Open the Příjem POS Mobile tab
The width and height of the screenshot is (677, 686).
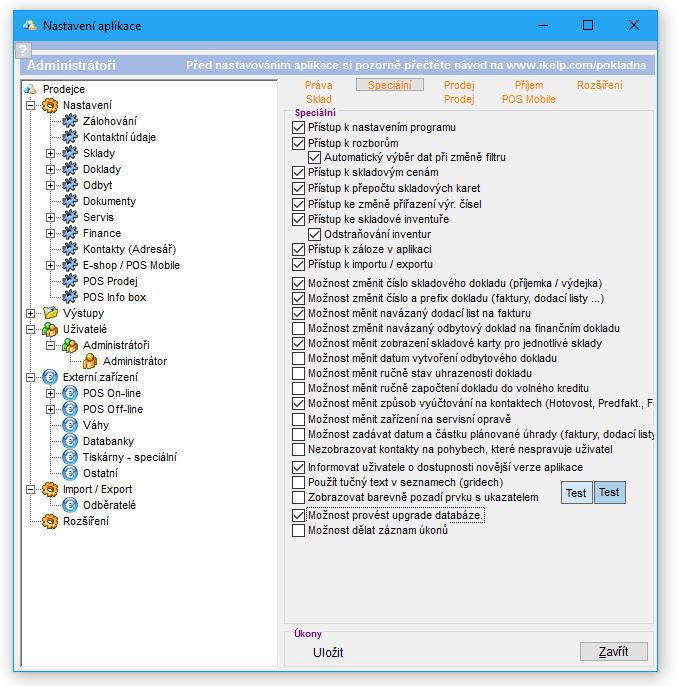pos(529,92)
